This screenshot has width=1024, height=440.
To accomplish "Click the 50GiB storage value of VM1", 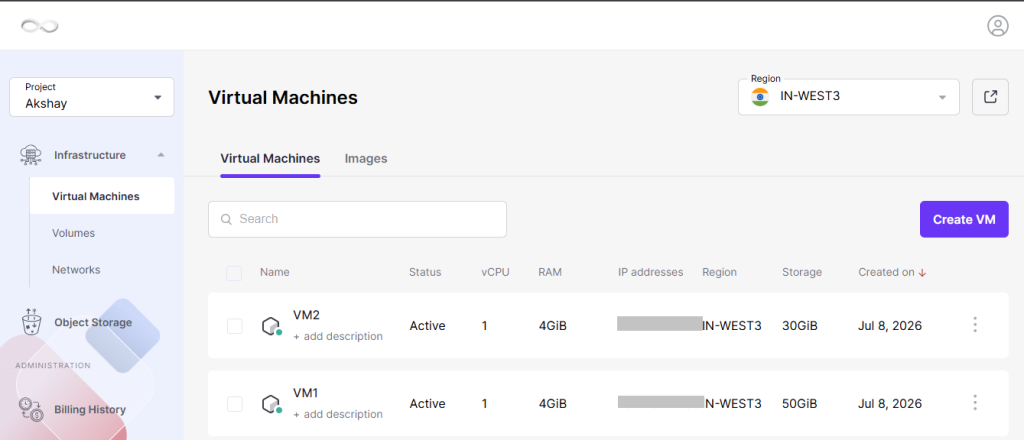I will [799, 404].
